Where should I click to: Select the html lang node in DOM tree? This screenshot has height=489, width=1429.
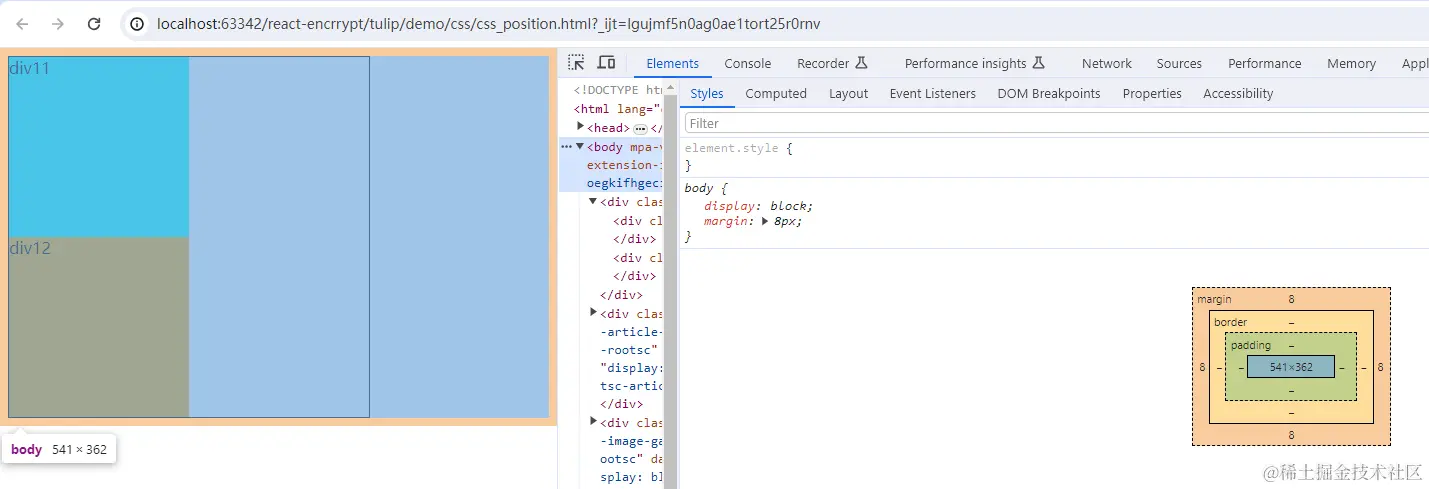pos(617,109)
